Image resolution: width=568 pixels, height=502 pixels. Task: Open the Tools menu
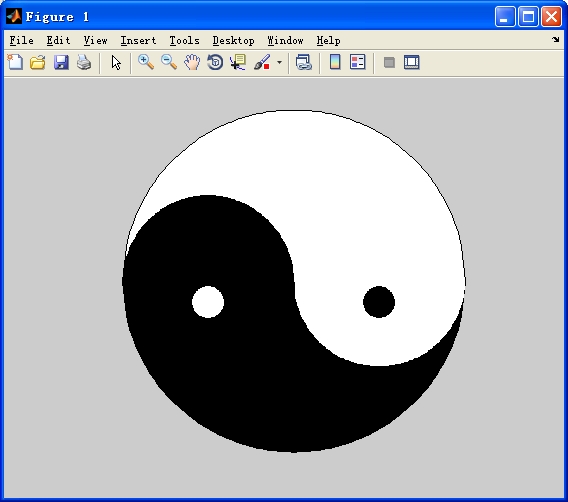(184, 41)
